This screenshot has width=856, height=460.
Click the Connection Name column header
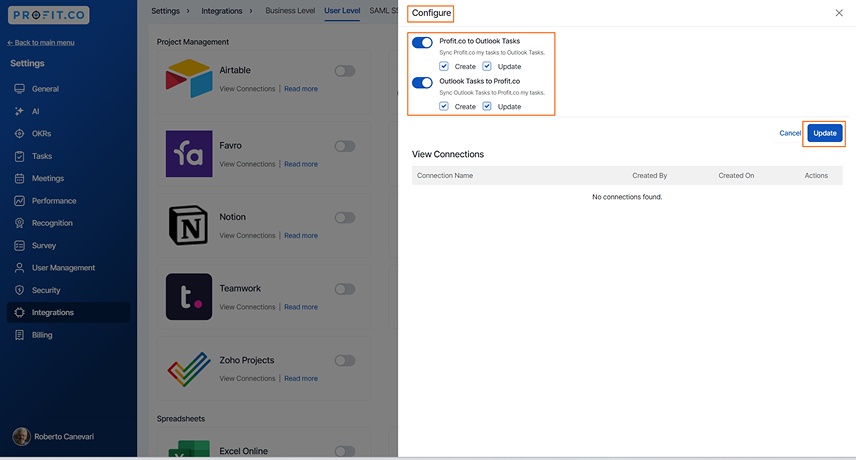click(445, 176)
